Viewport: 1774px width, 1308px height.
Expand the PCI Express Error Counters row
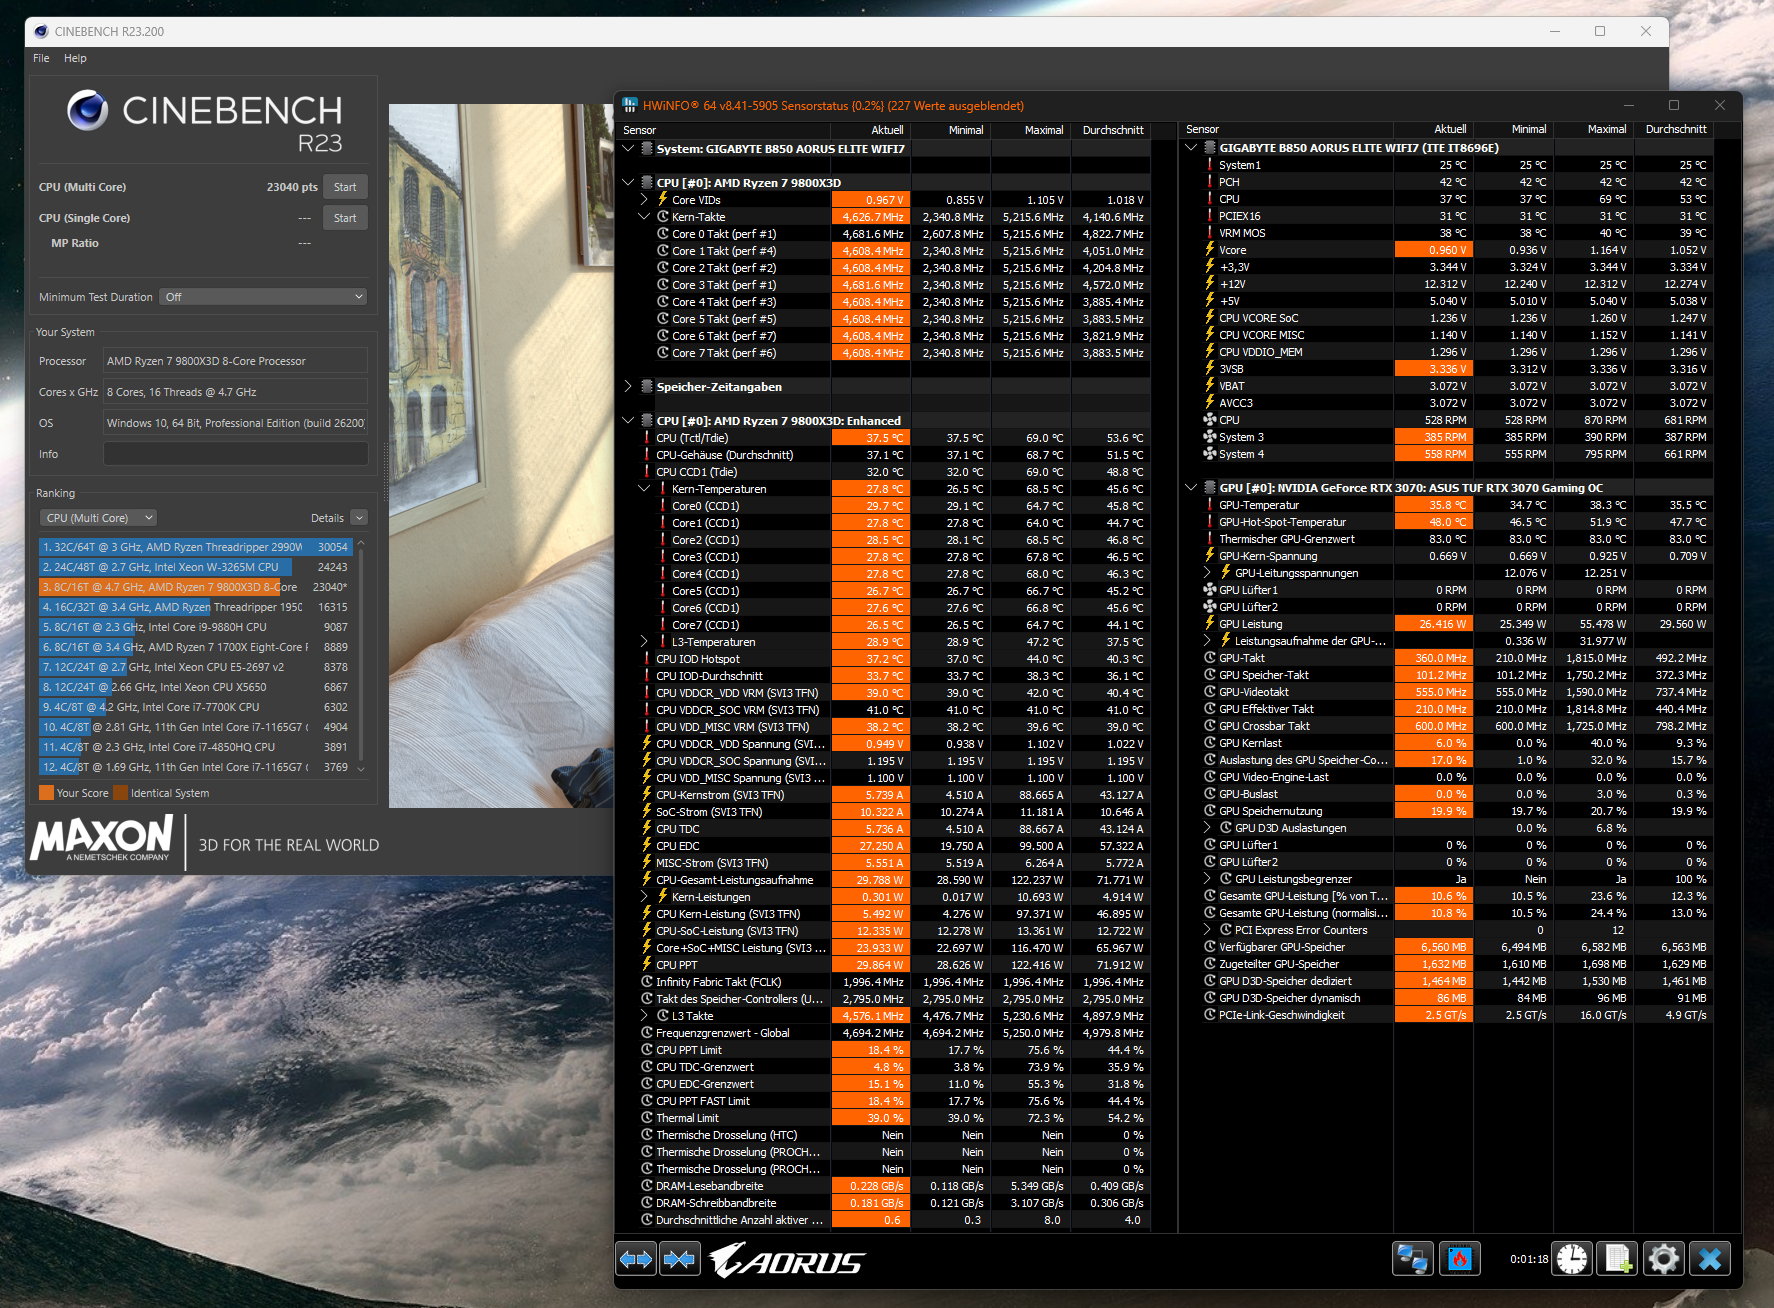pyautogui.click(x=1207, y=930)
